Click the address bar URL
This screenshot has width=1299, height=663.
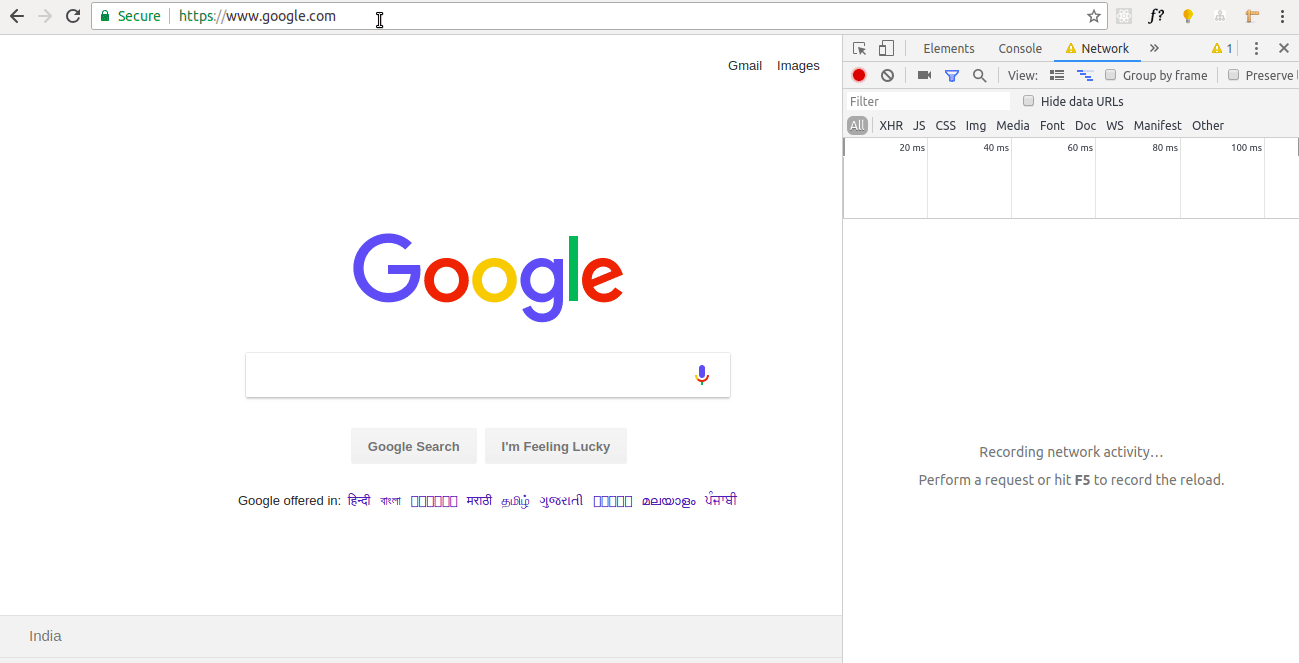point(257,16)
